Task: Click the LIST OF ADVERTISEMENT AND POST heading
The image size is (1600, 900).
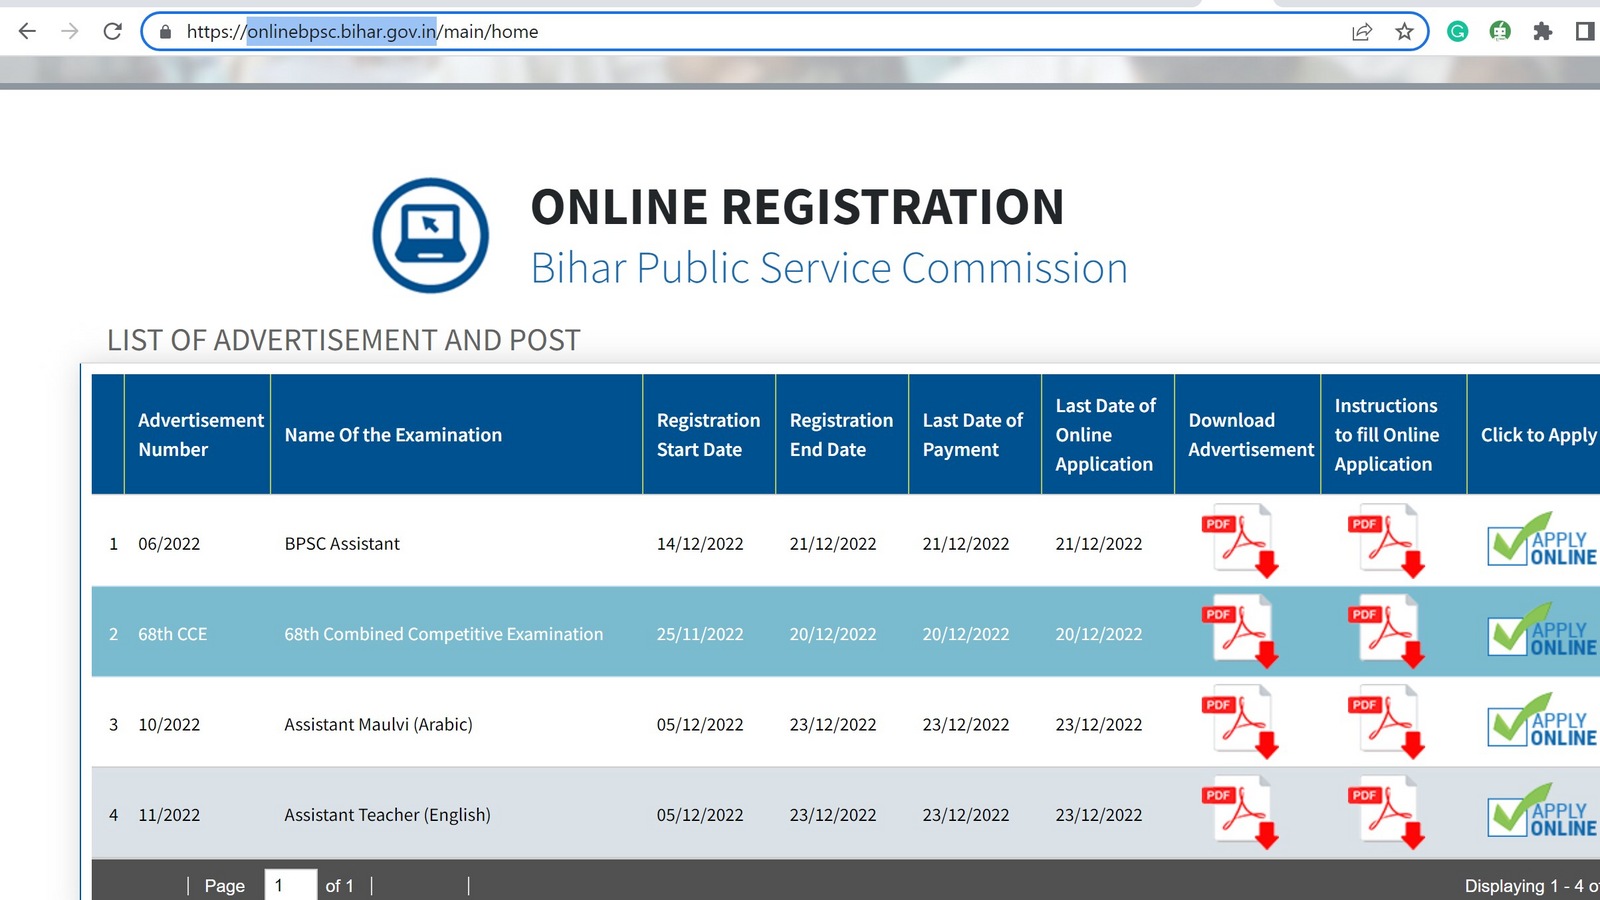Action: coord(343,340)
